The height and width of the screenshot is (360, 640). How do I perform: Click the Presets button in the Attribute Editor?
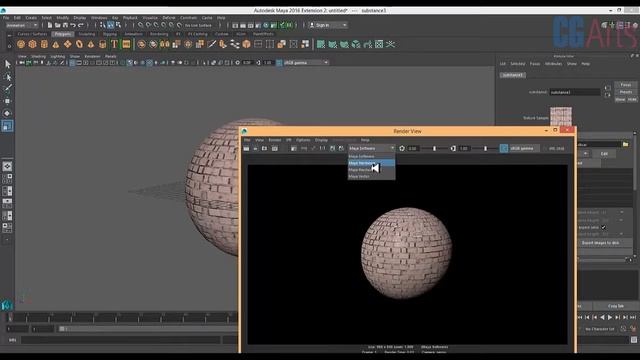626,92
